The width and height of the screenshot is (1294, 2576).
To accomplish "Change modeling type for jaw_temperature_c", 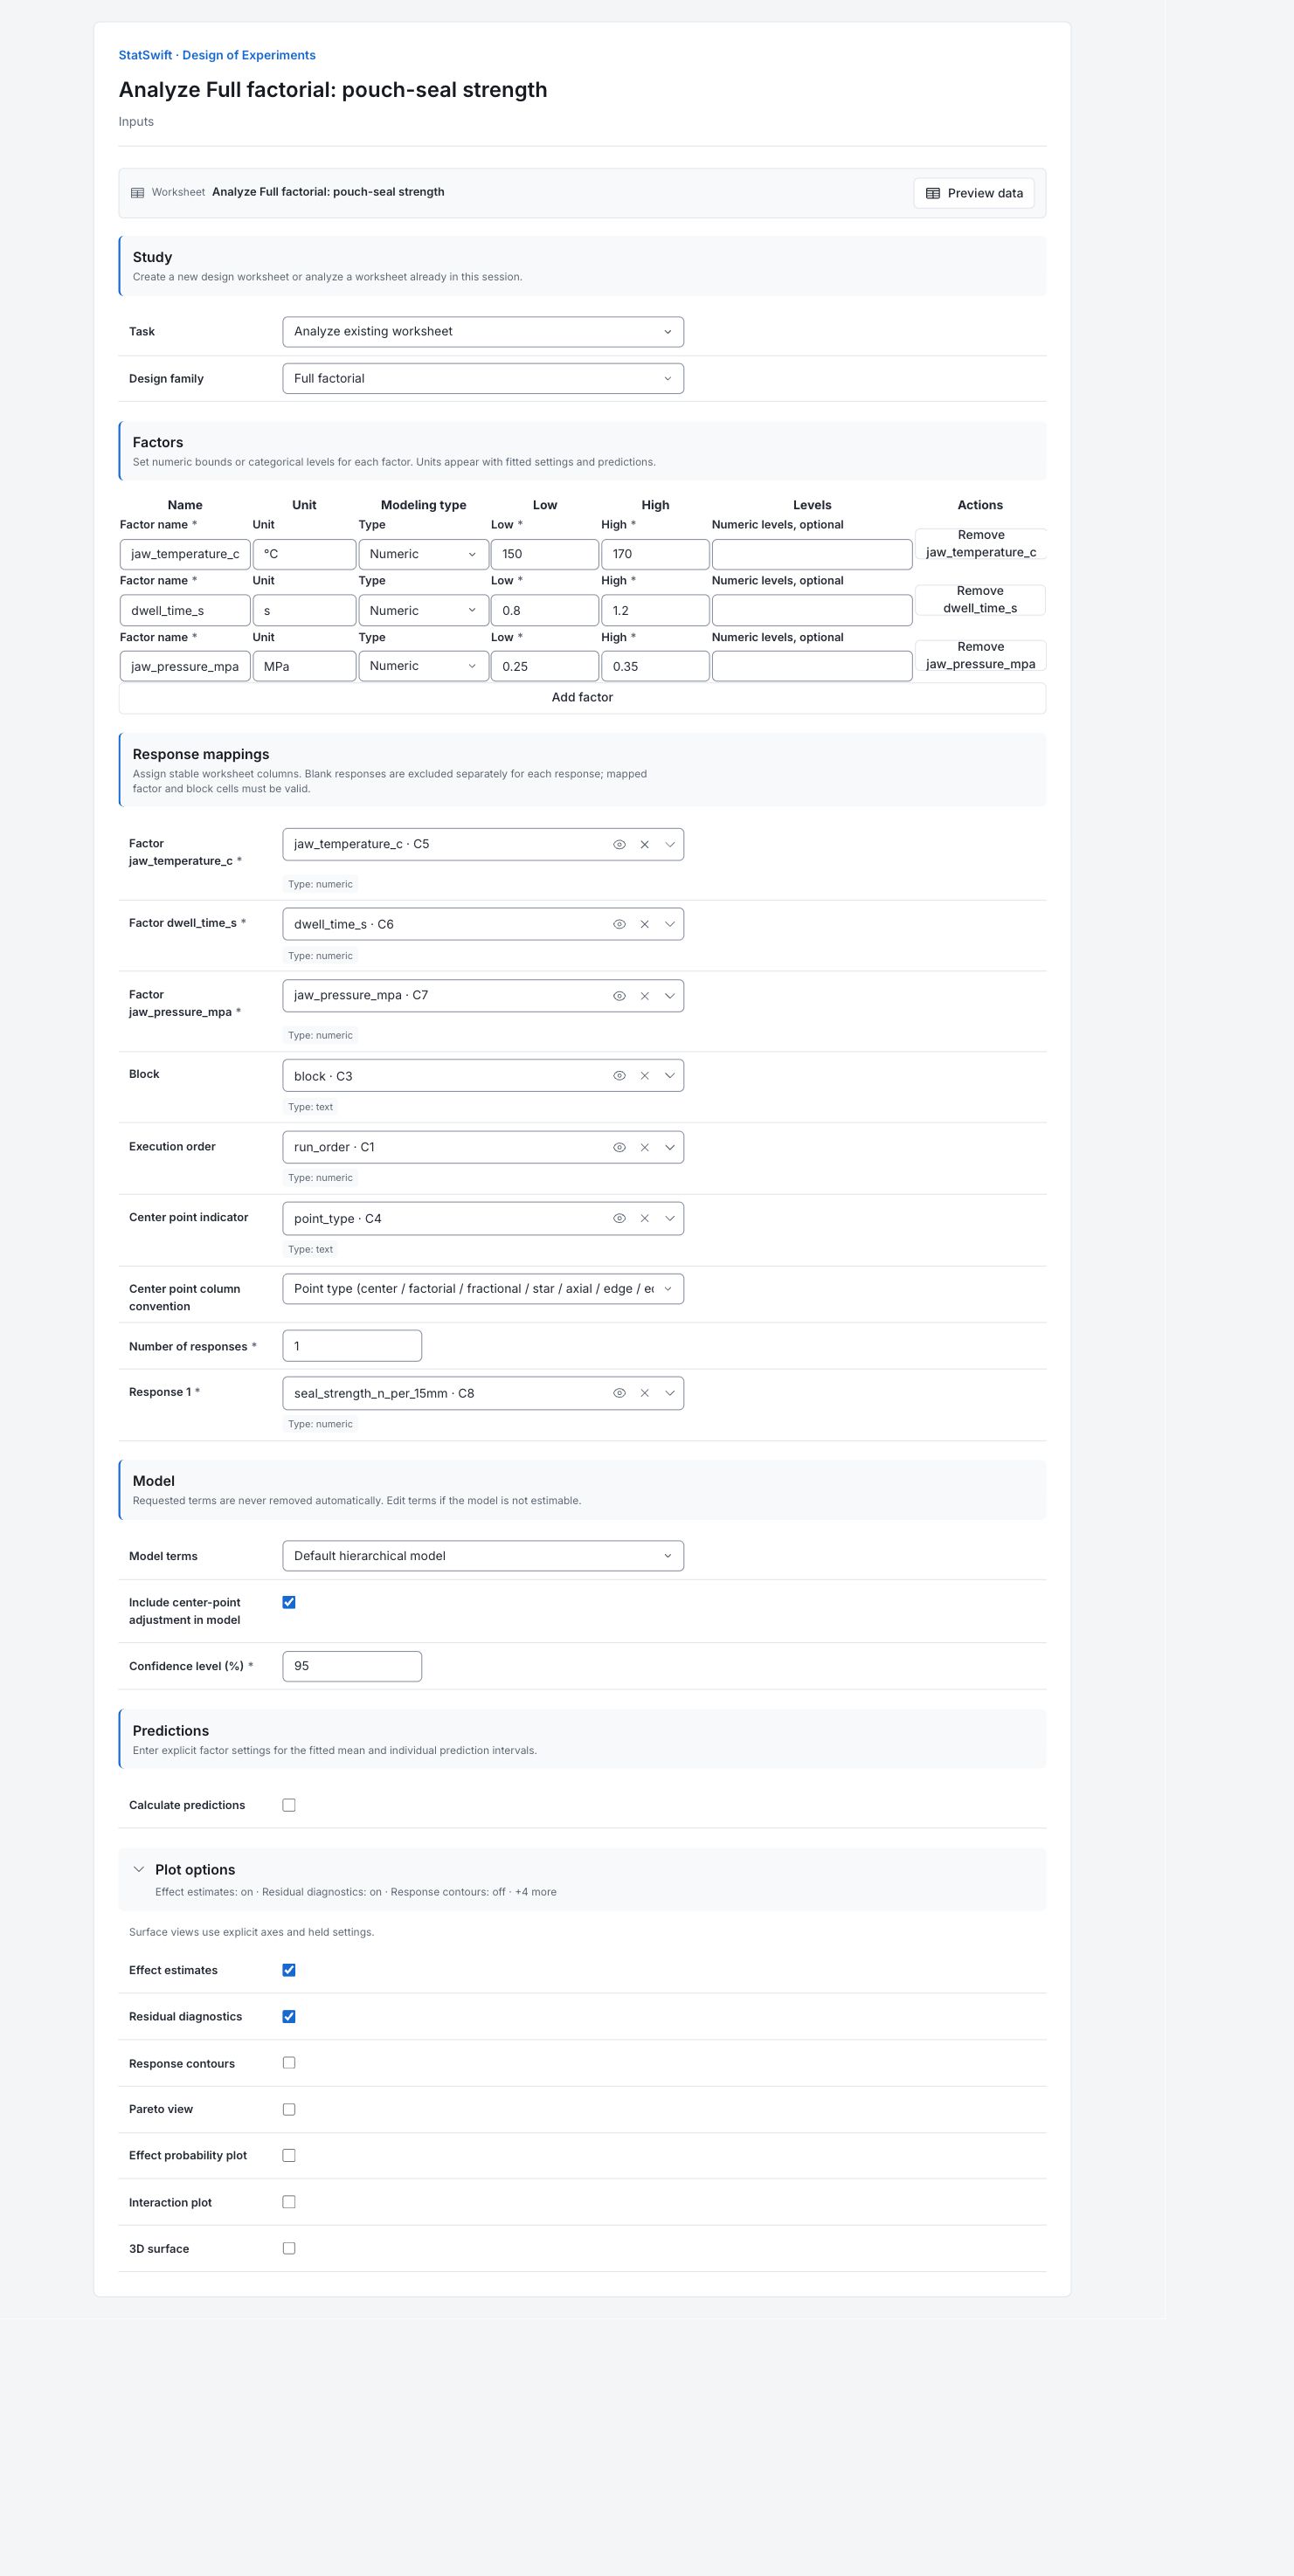I will [x=424, y=554].
